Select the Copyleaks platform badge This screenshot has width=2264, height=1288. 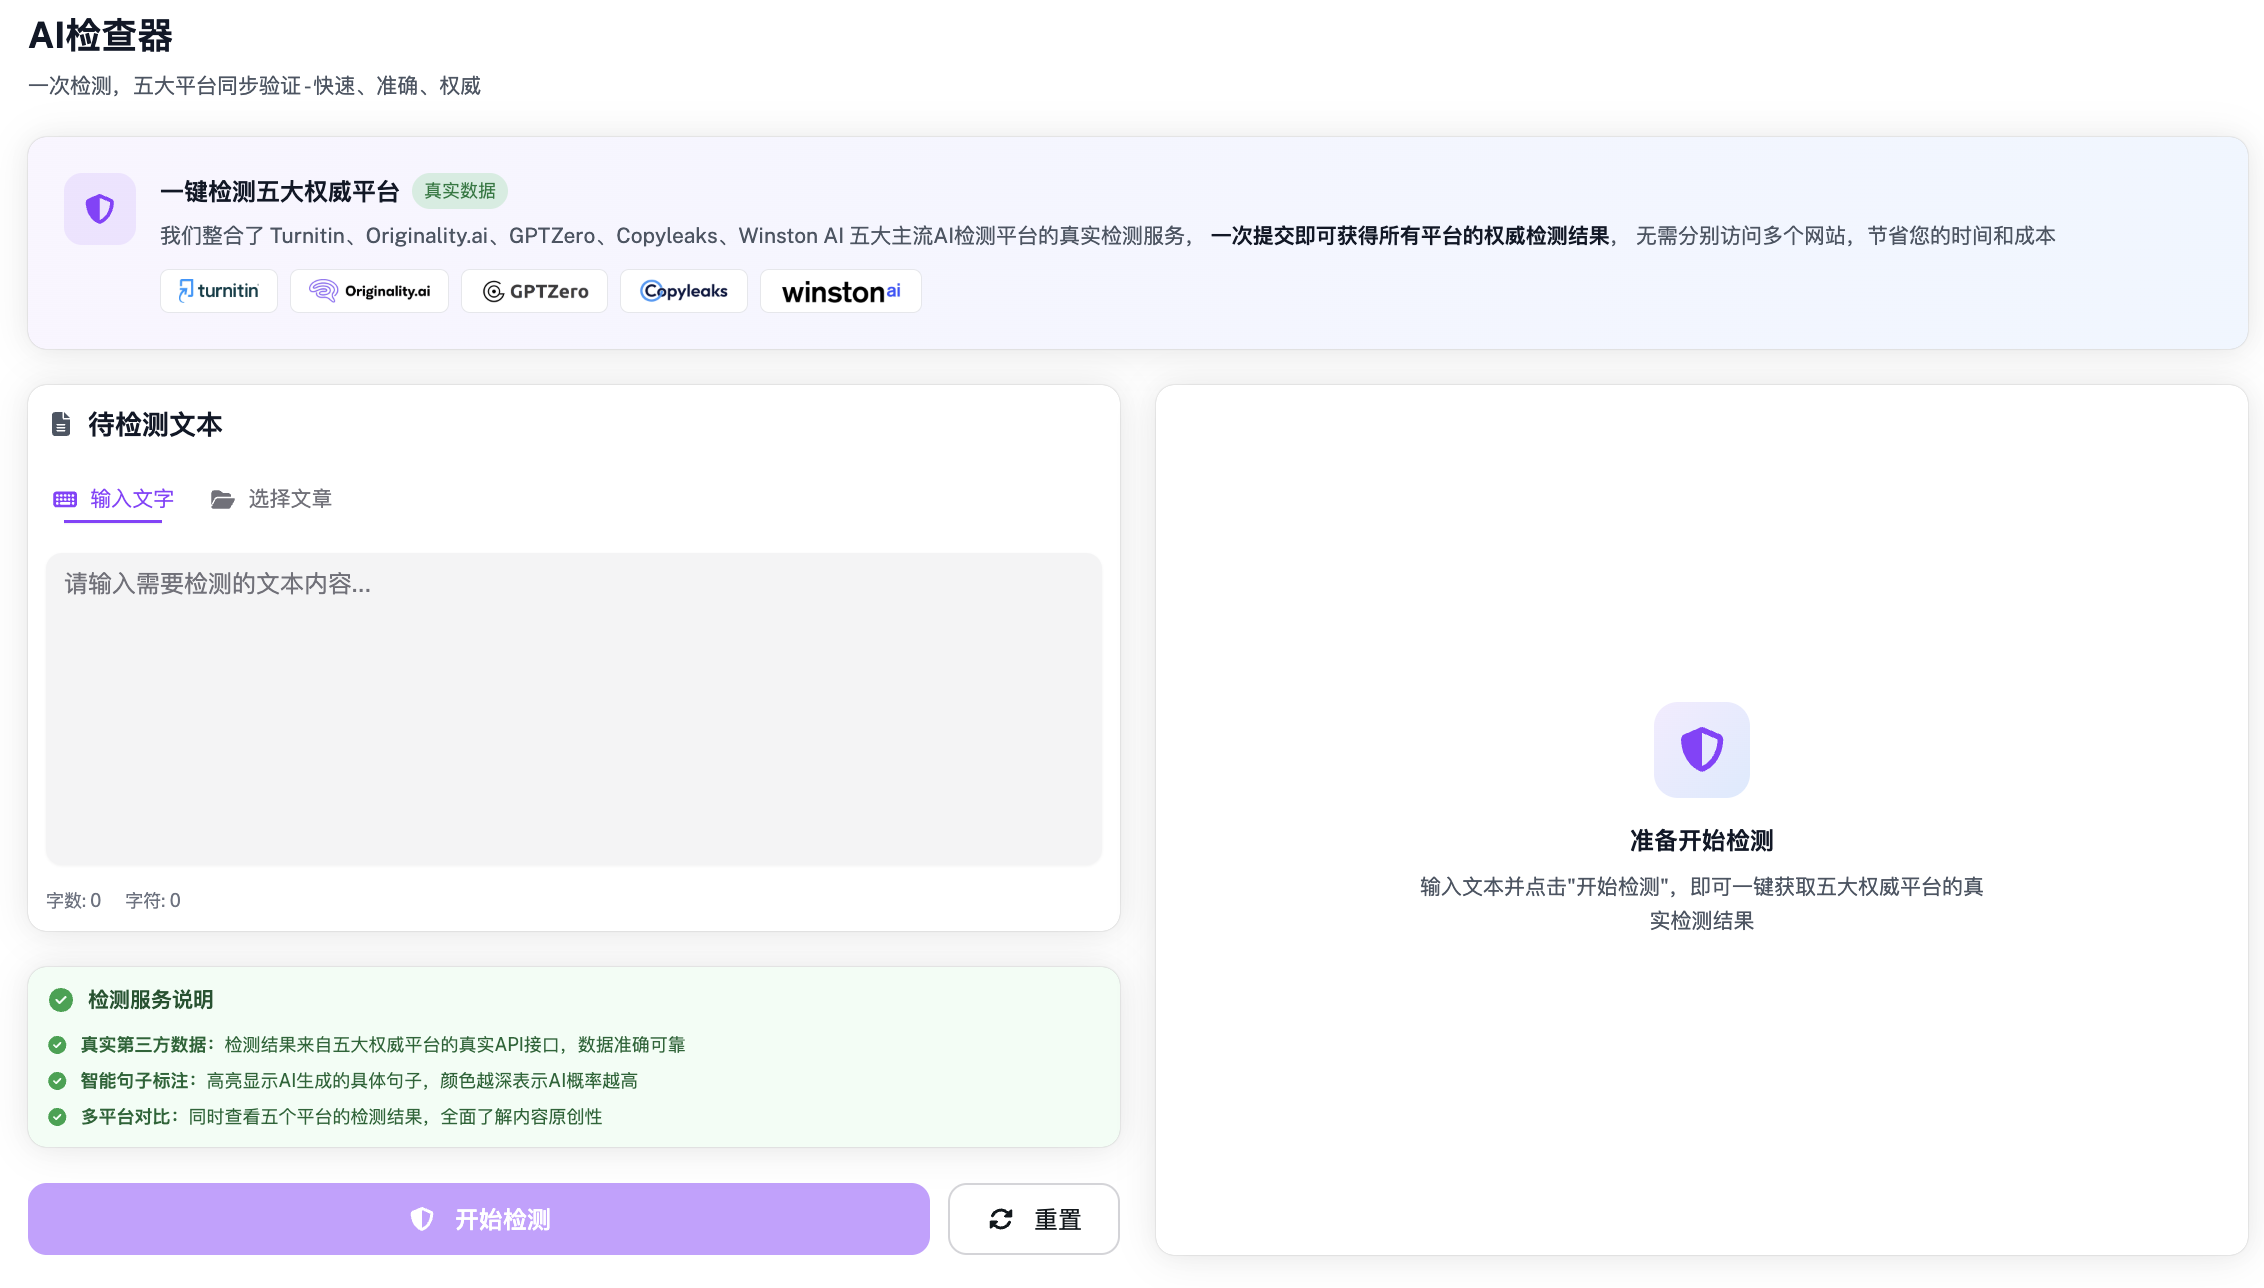683,291
